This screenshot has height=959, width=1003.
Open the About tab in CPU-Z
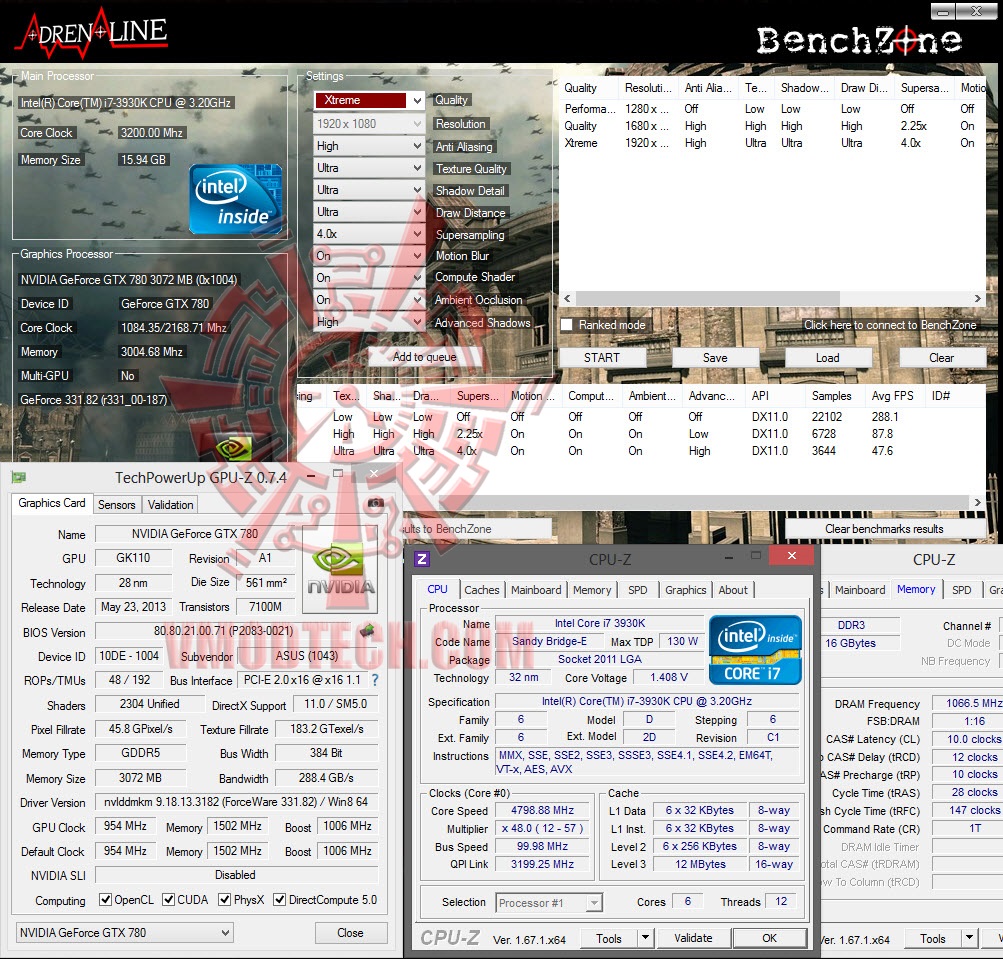[732, 590]
